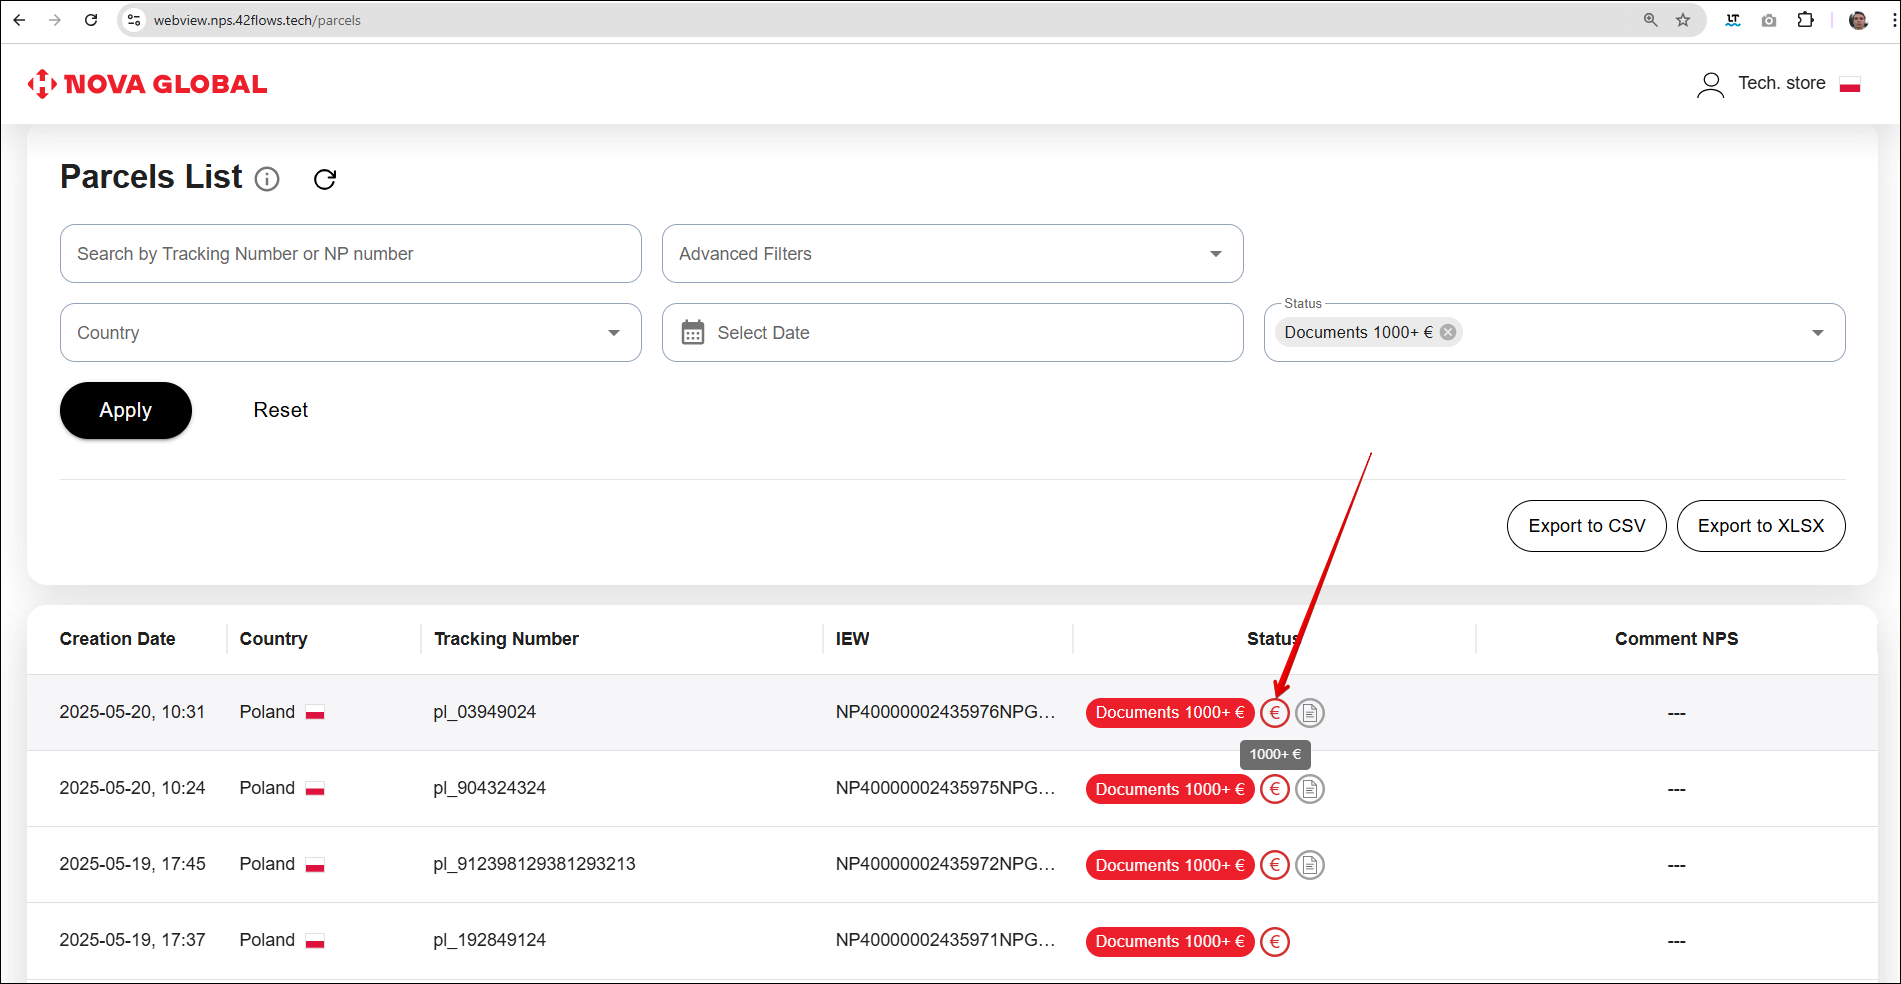Click the euro icon for parcel pl_03949024
1901x984 pixels.
click(1274, 713)
